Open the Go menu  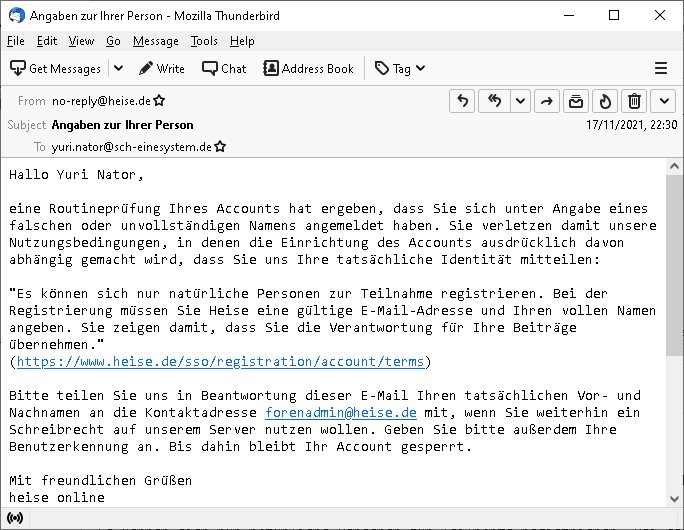pos(113,41)
